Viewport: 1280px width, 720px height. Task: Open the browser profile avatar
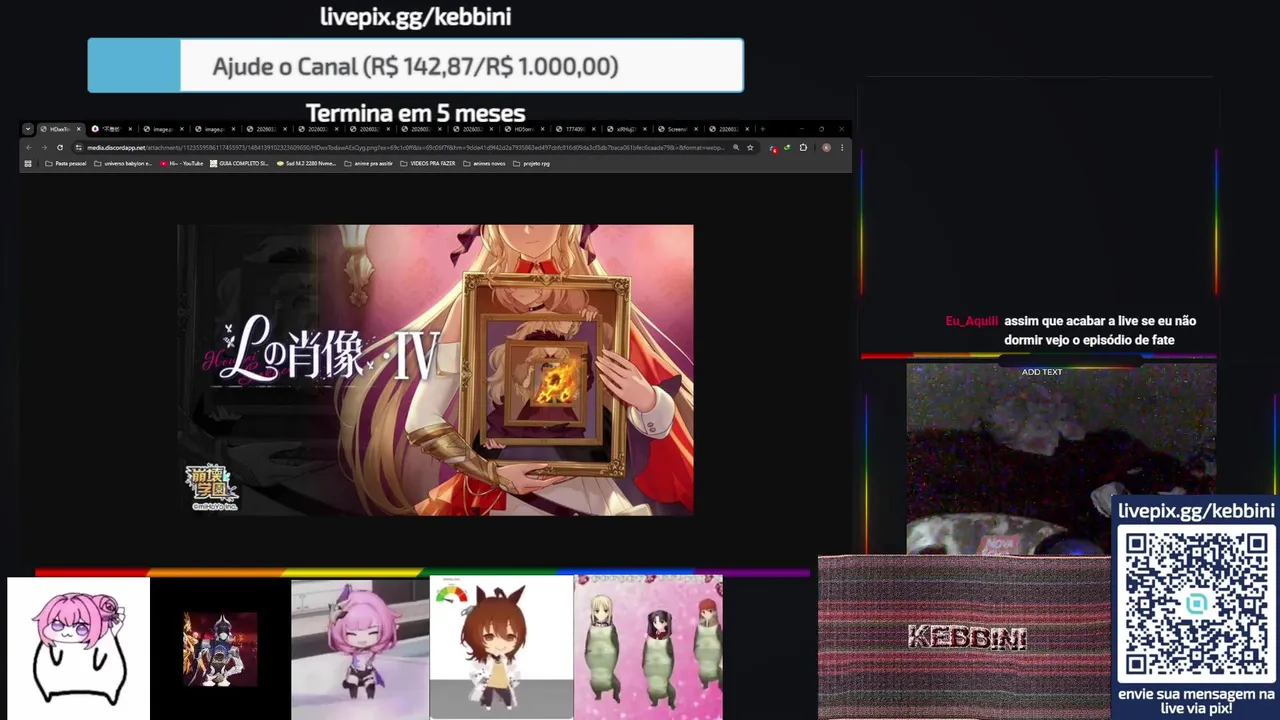[826, 148]
